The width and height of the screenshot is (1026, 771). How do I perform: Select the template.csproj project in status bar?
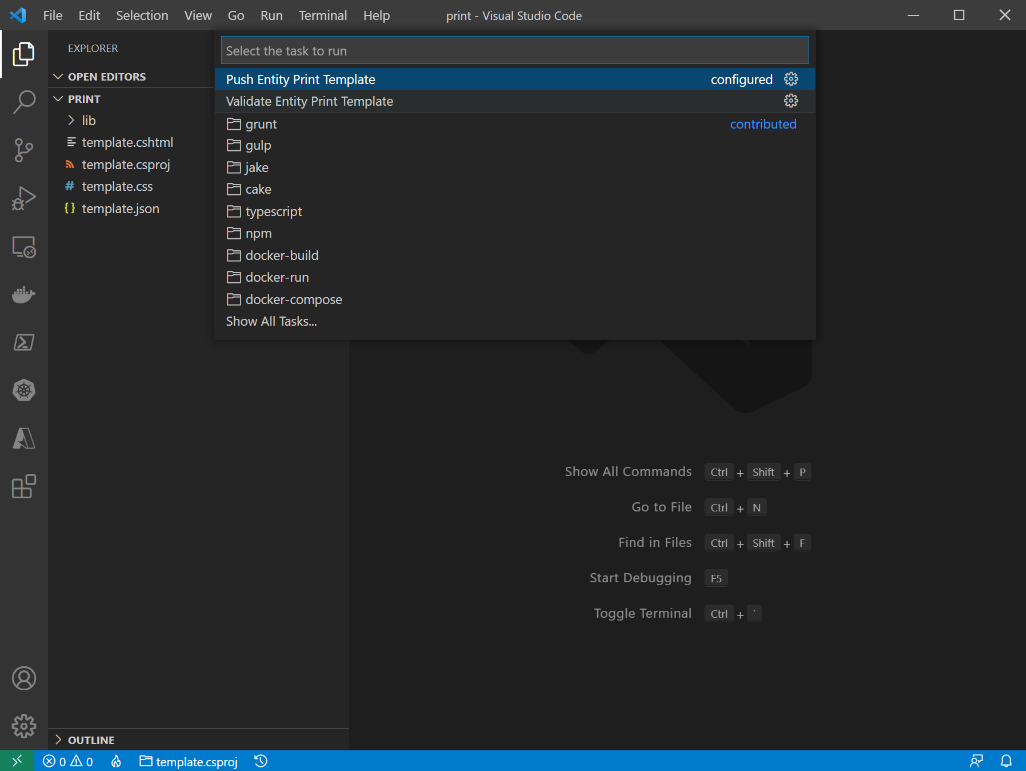(188, 761)
